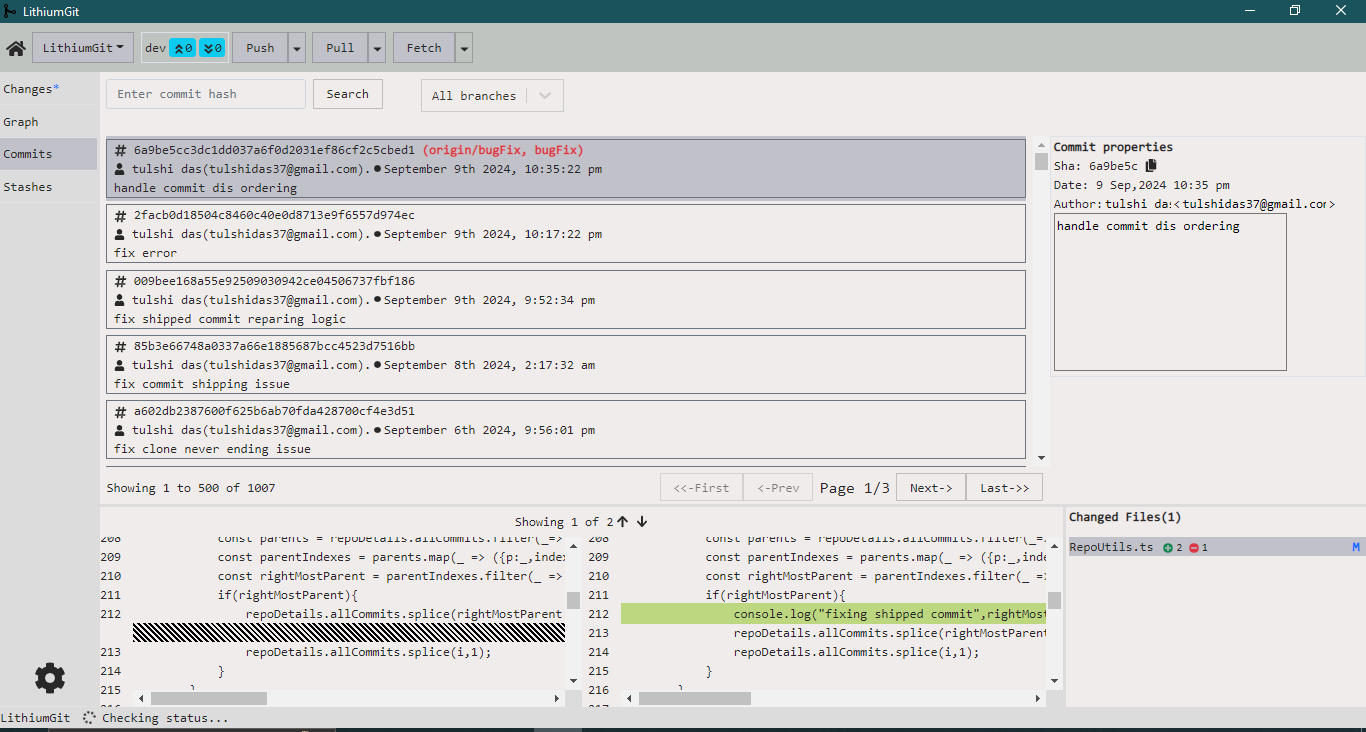This screenshot has height=732, width=1366.
Task: Expand the Fetch options dropdown arrow
Action: point(464,48)
